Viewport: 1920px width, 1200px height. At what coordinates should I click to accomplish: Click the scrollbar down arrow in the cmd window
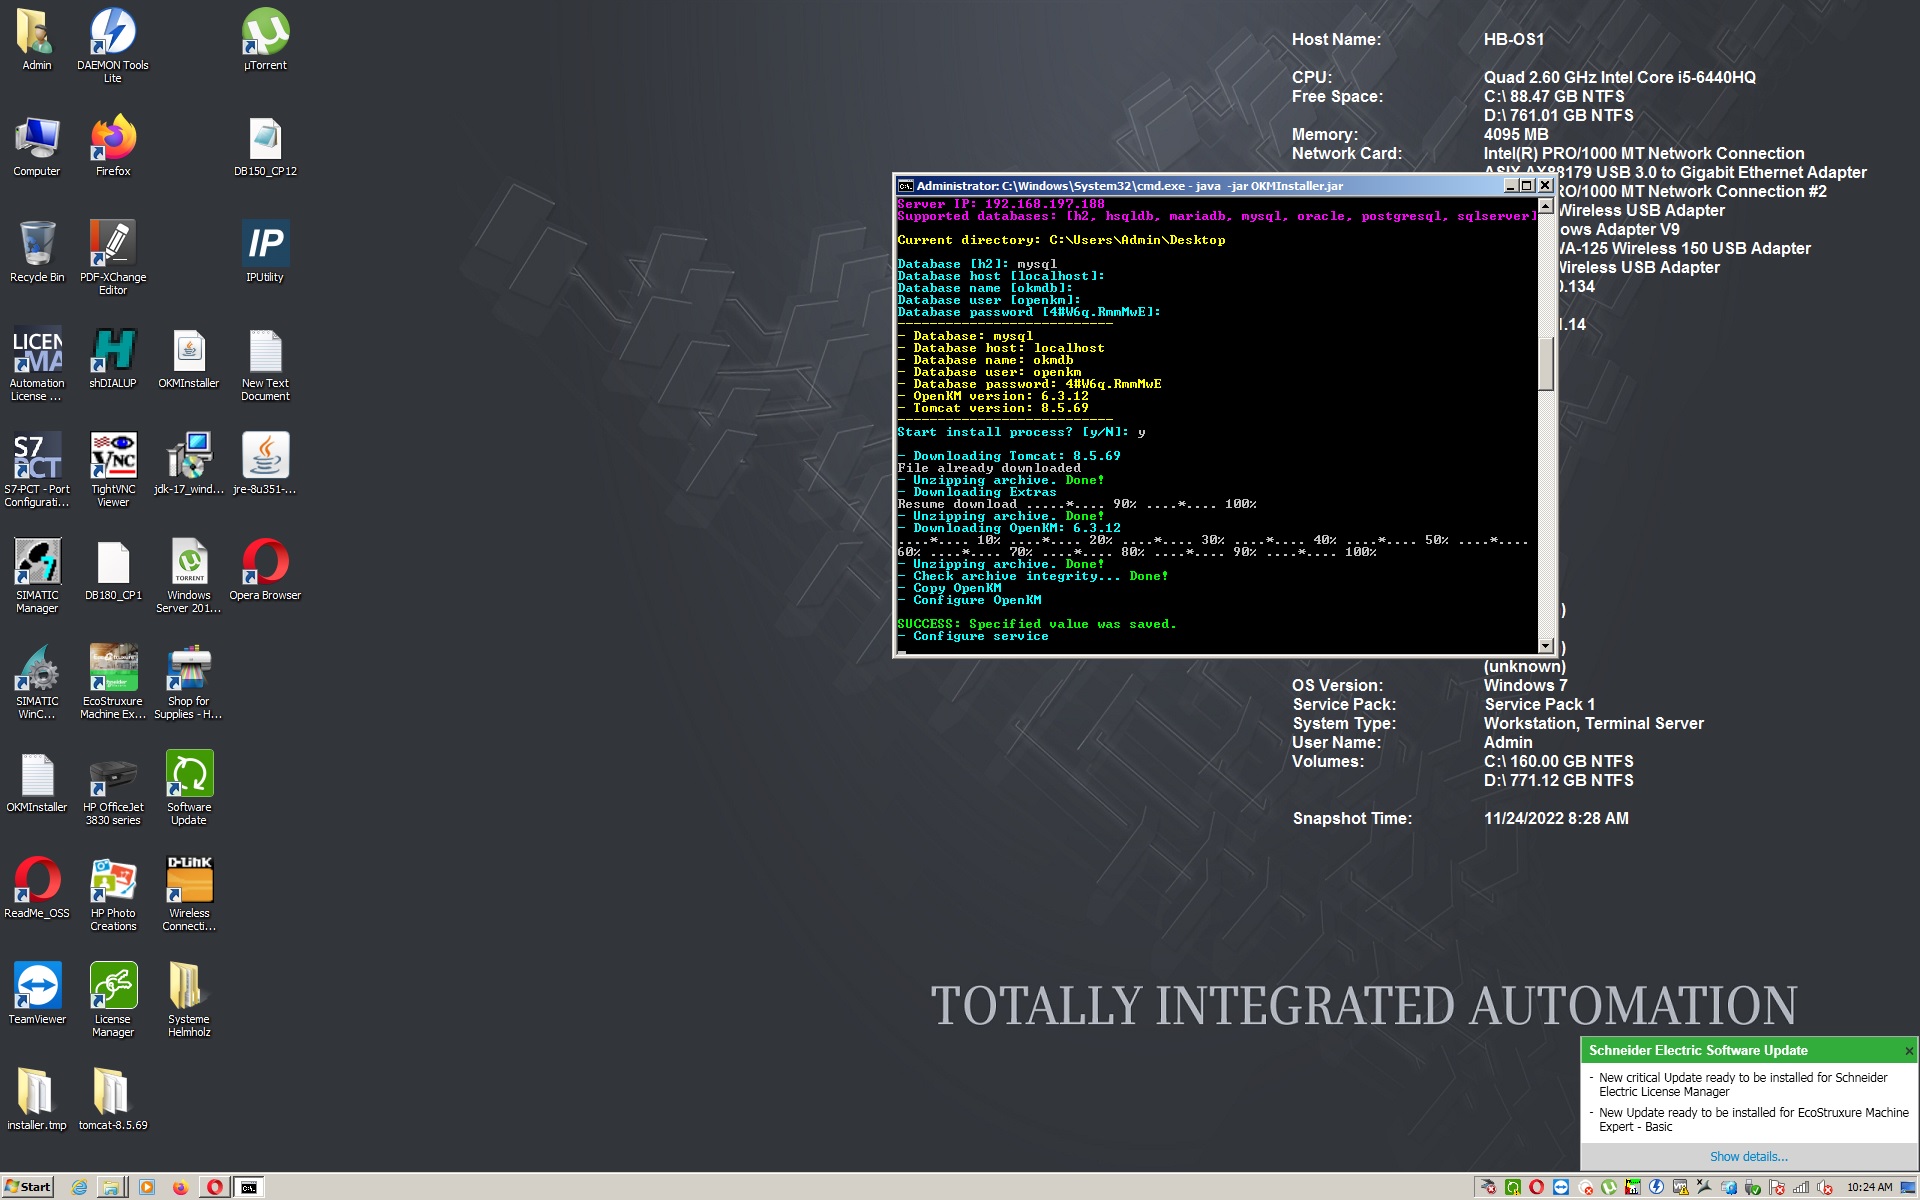tap(1545, 645)
